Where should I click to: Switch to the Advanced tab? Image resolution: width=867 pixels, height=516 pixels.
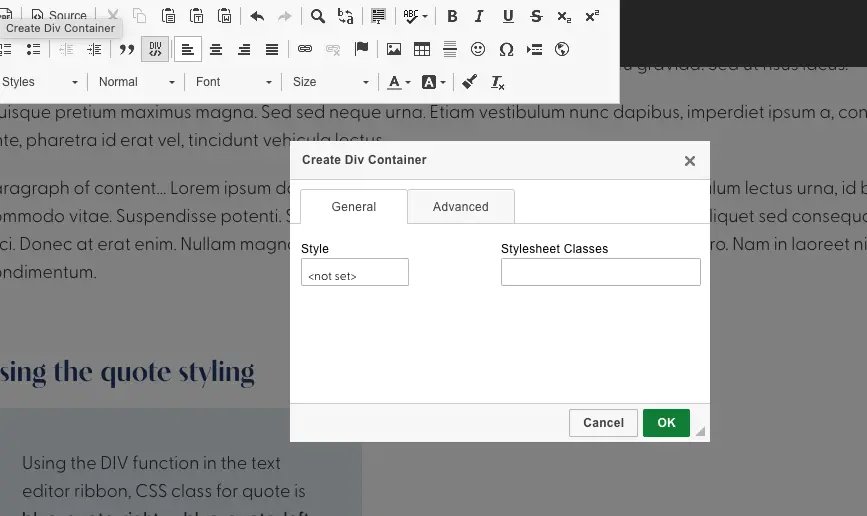pos(460,207)
